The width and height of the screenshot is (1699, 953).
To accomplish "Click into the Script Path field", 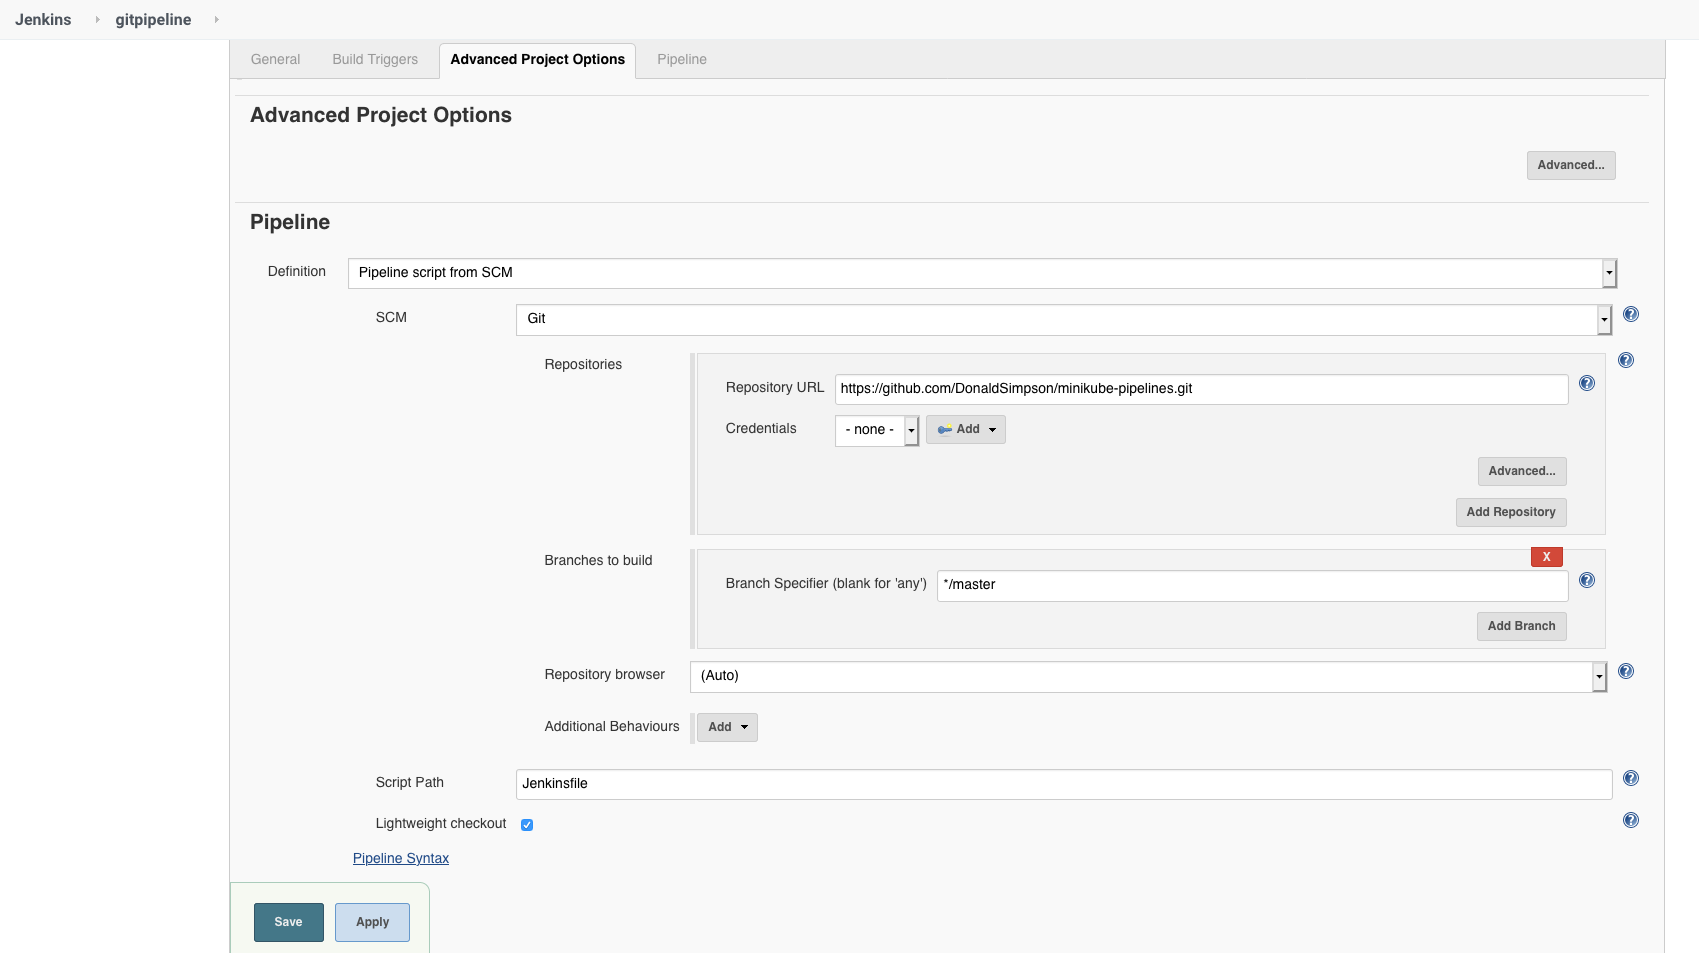I will [1063, 784].
